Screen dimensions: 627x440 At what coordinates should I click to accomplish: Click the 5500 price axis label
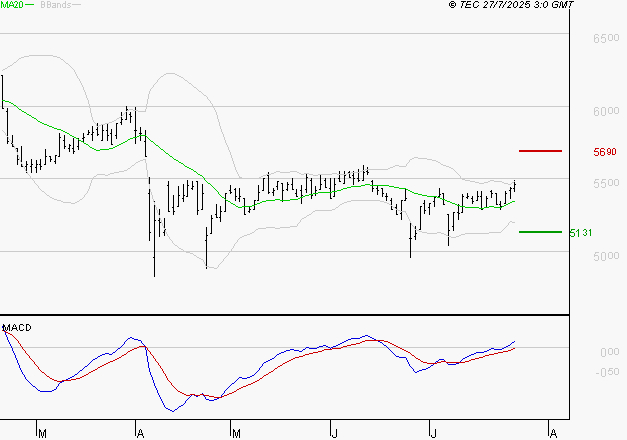pos(604,184)
